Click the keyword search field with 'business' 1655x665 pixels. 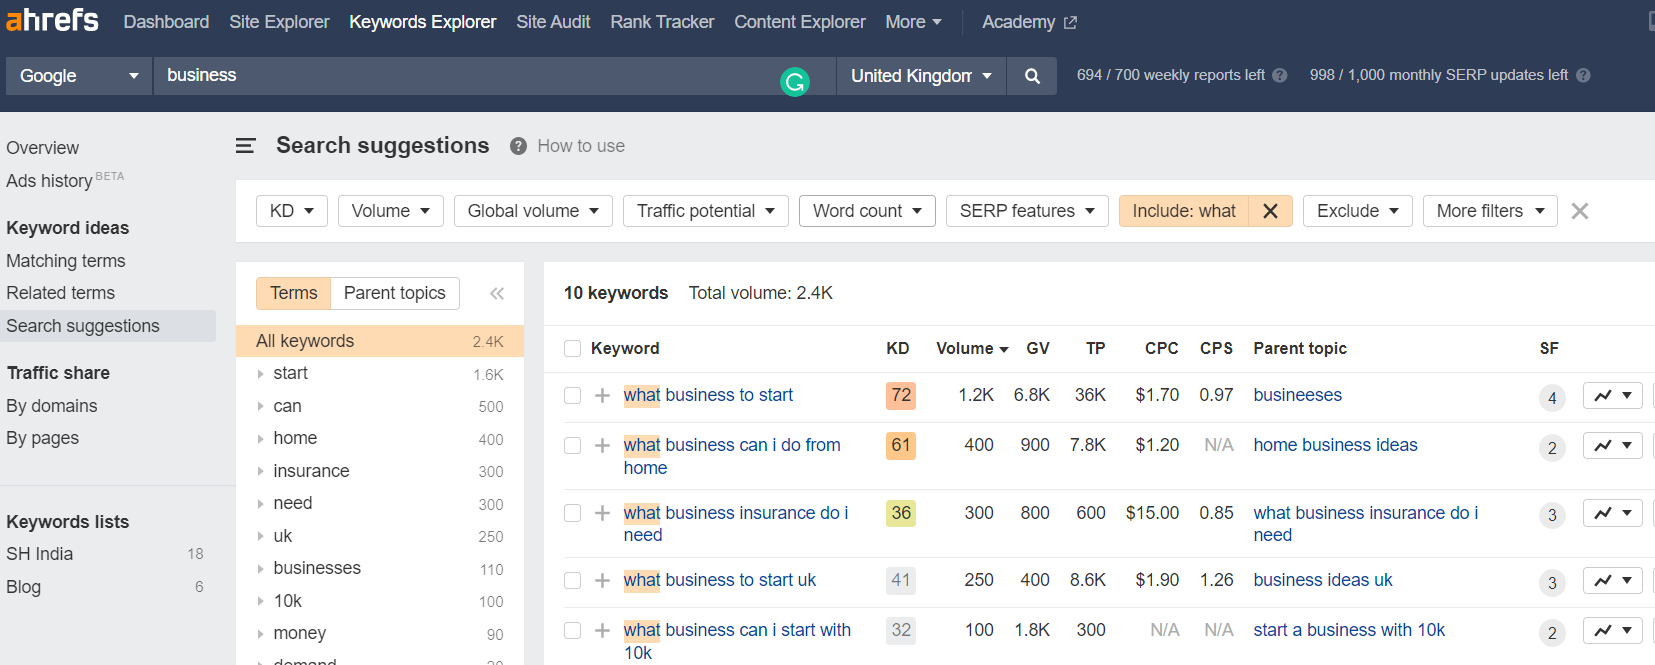coord(494,76)
